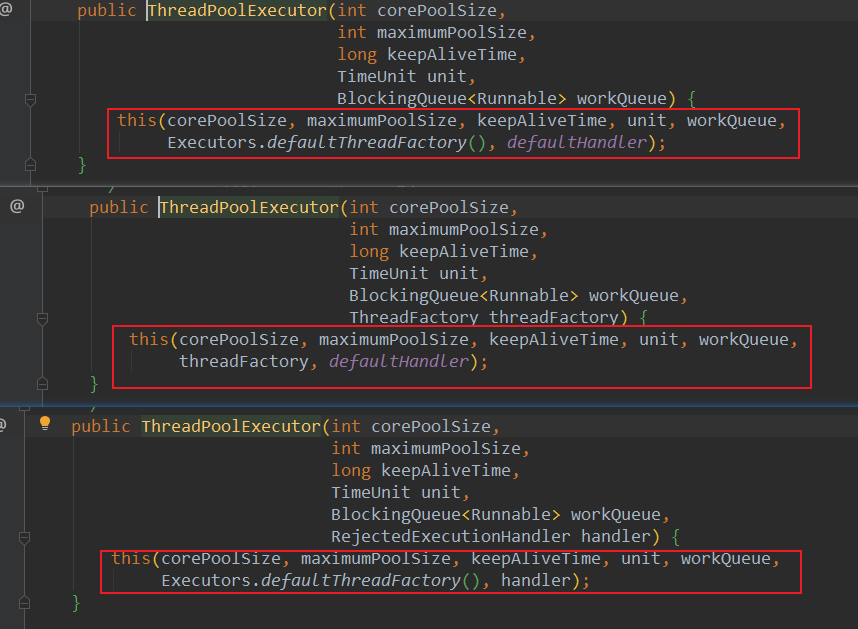Image resolution: width=858 pixels, height=629 pixels.
Task: Click 'defaultHandler' following 'Executors.defaultThreadFactory()'
Action: point(577,142)
